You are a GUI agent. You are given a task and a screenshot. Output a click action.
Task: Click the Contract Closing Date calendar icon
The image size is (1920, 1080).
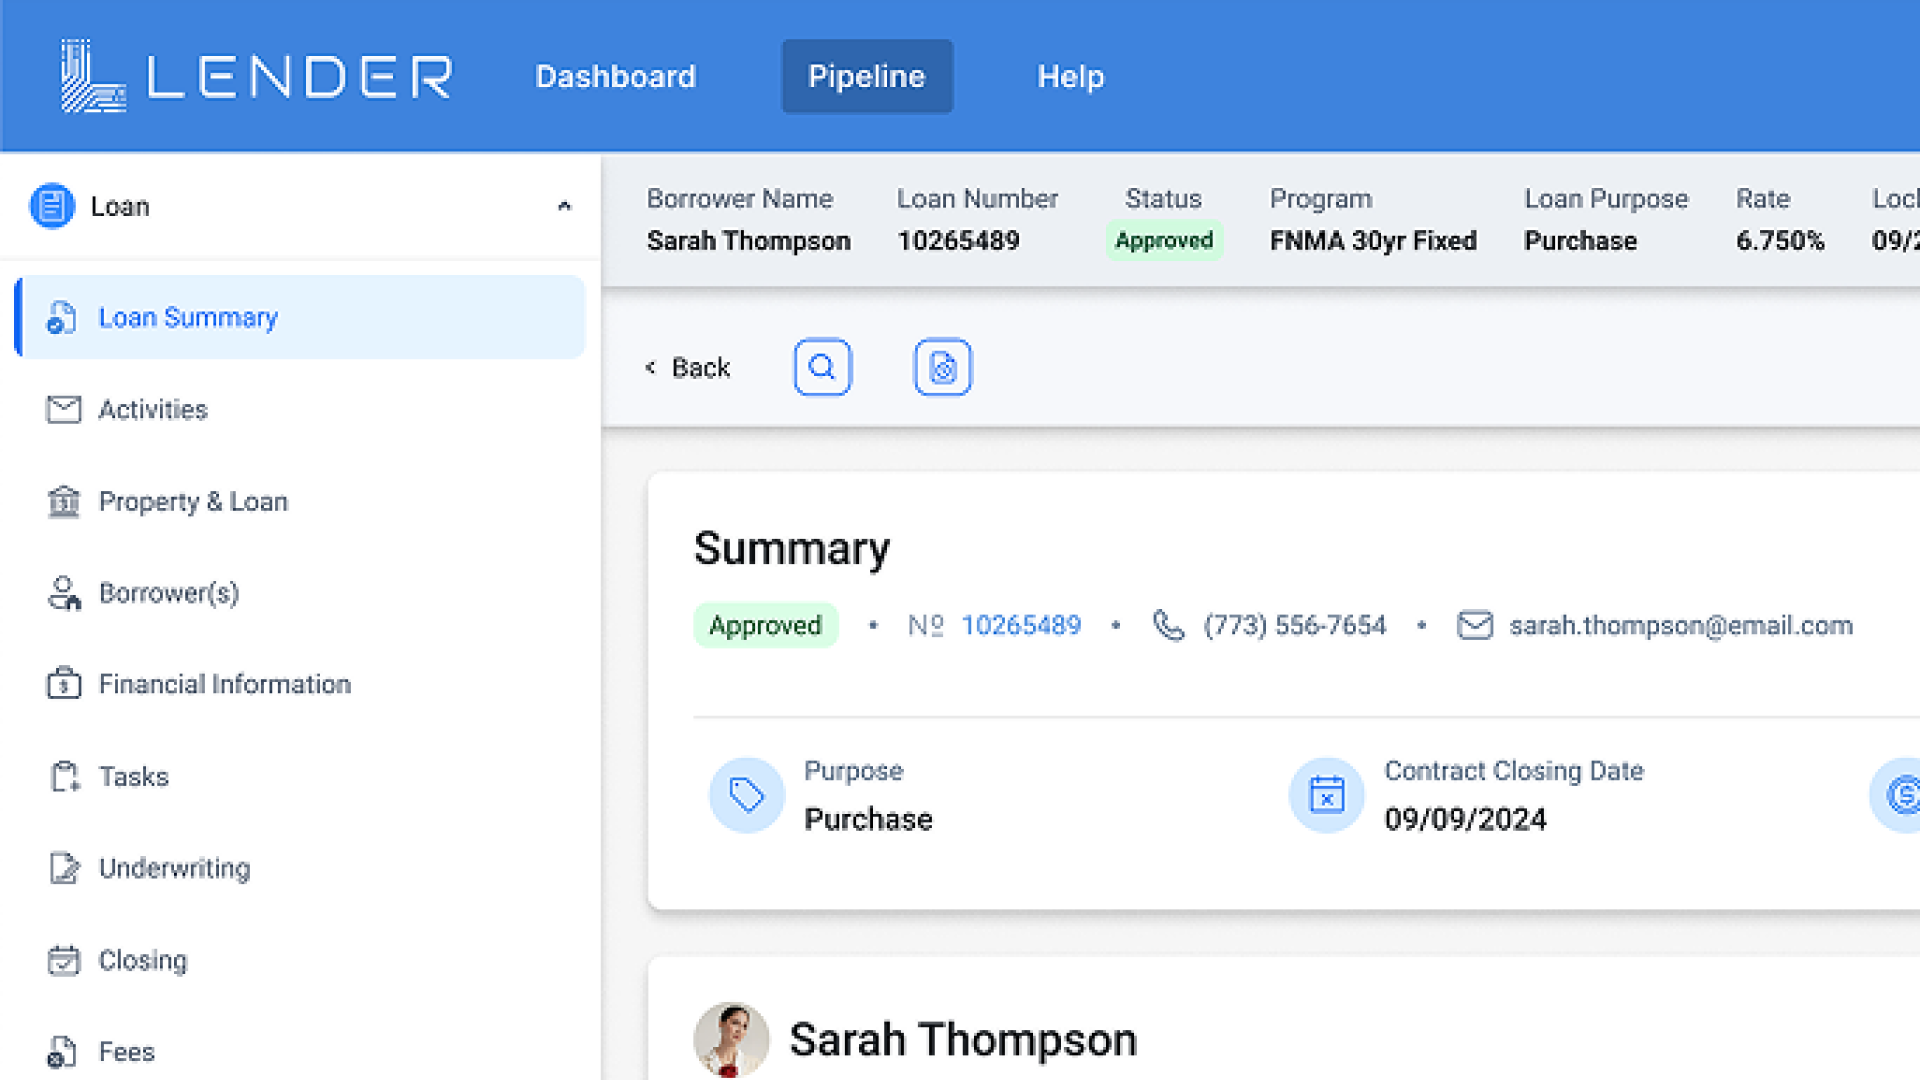(1327, 795)
